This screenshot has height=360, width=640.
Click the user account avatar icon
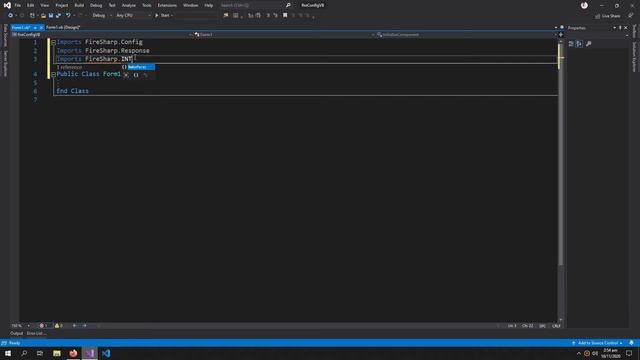[584, 5]
